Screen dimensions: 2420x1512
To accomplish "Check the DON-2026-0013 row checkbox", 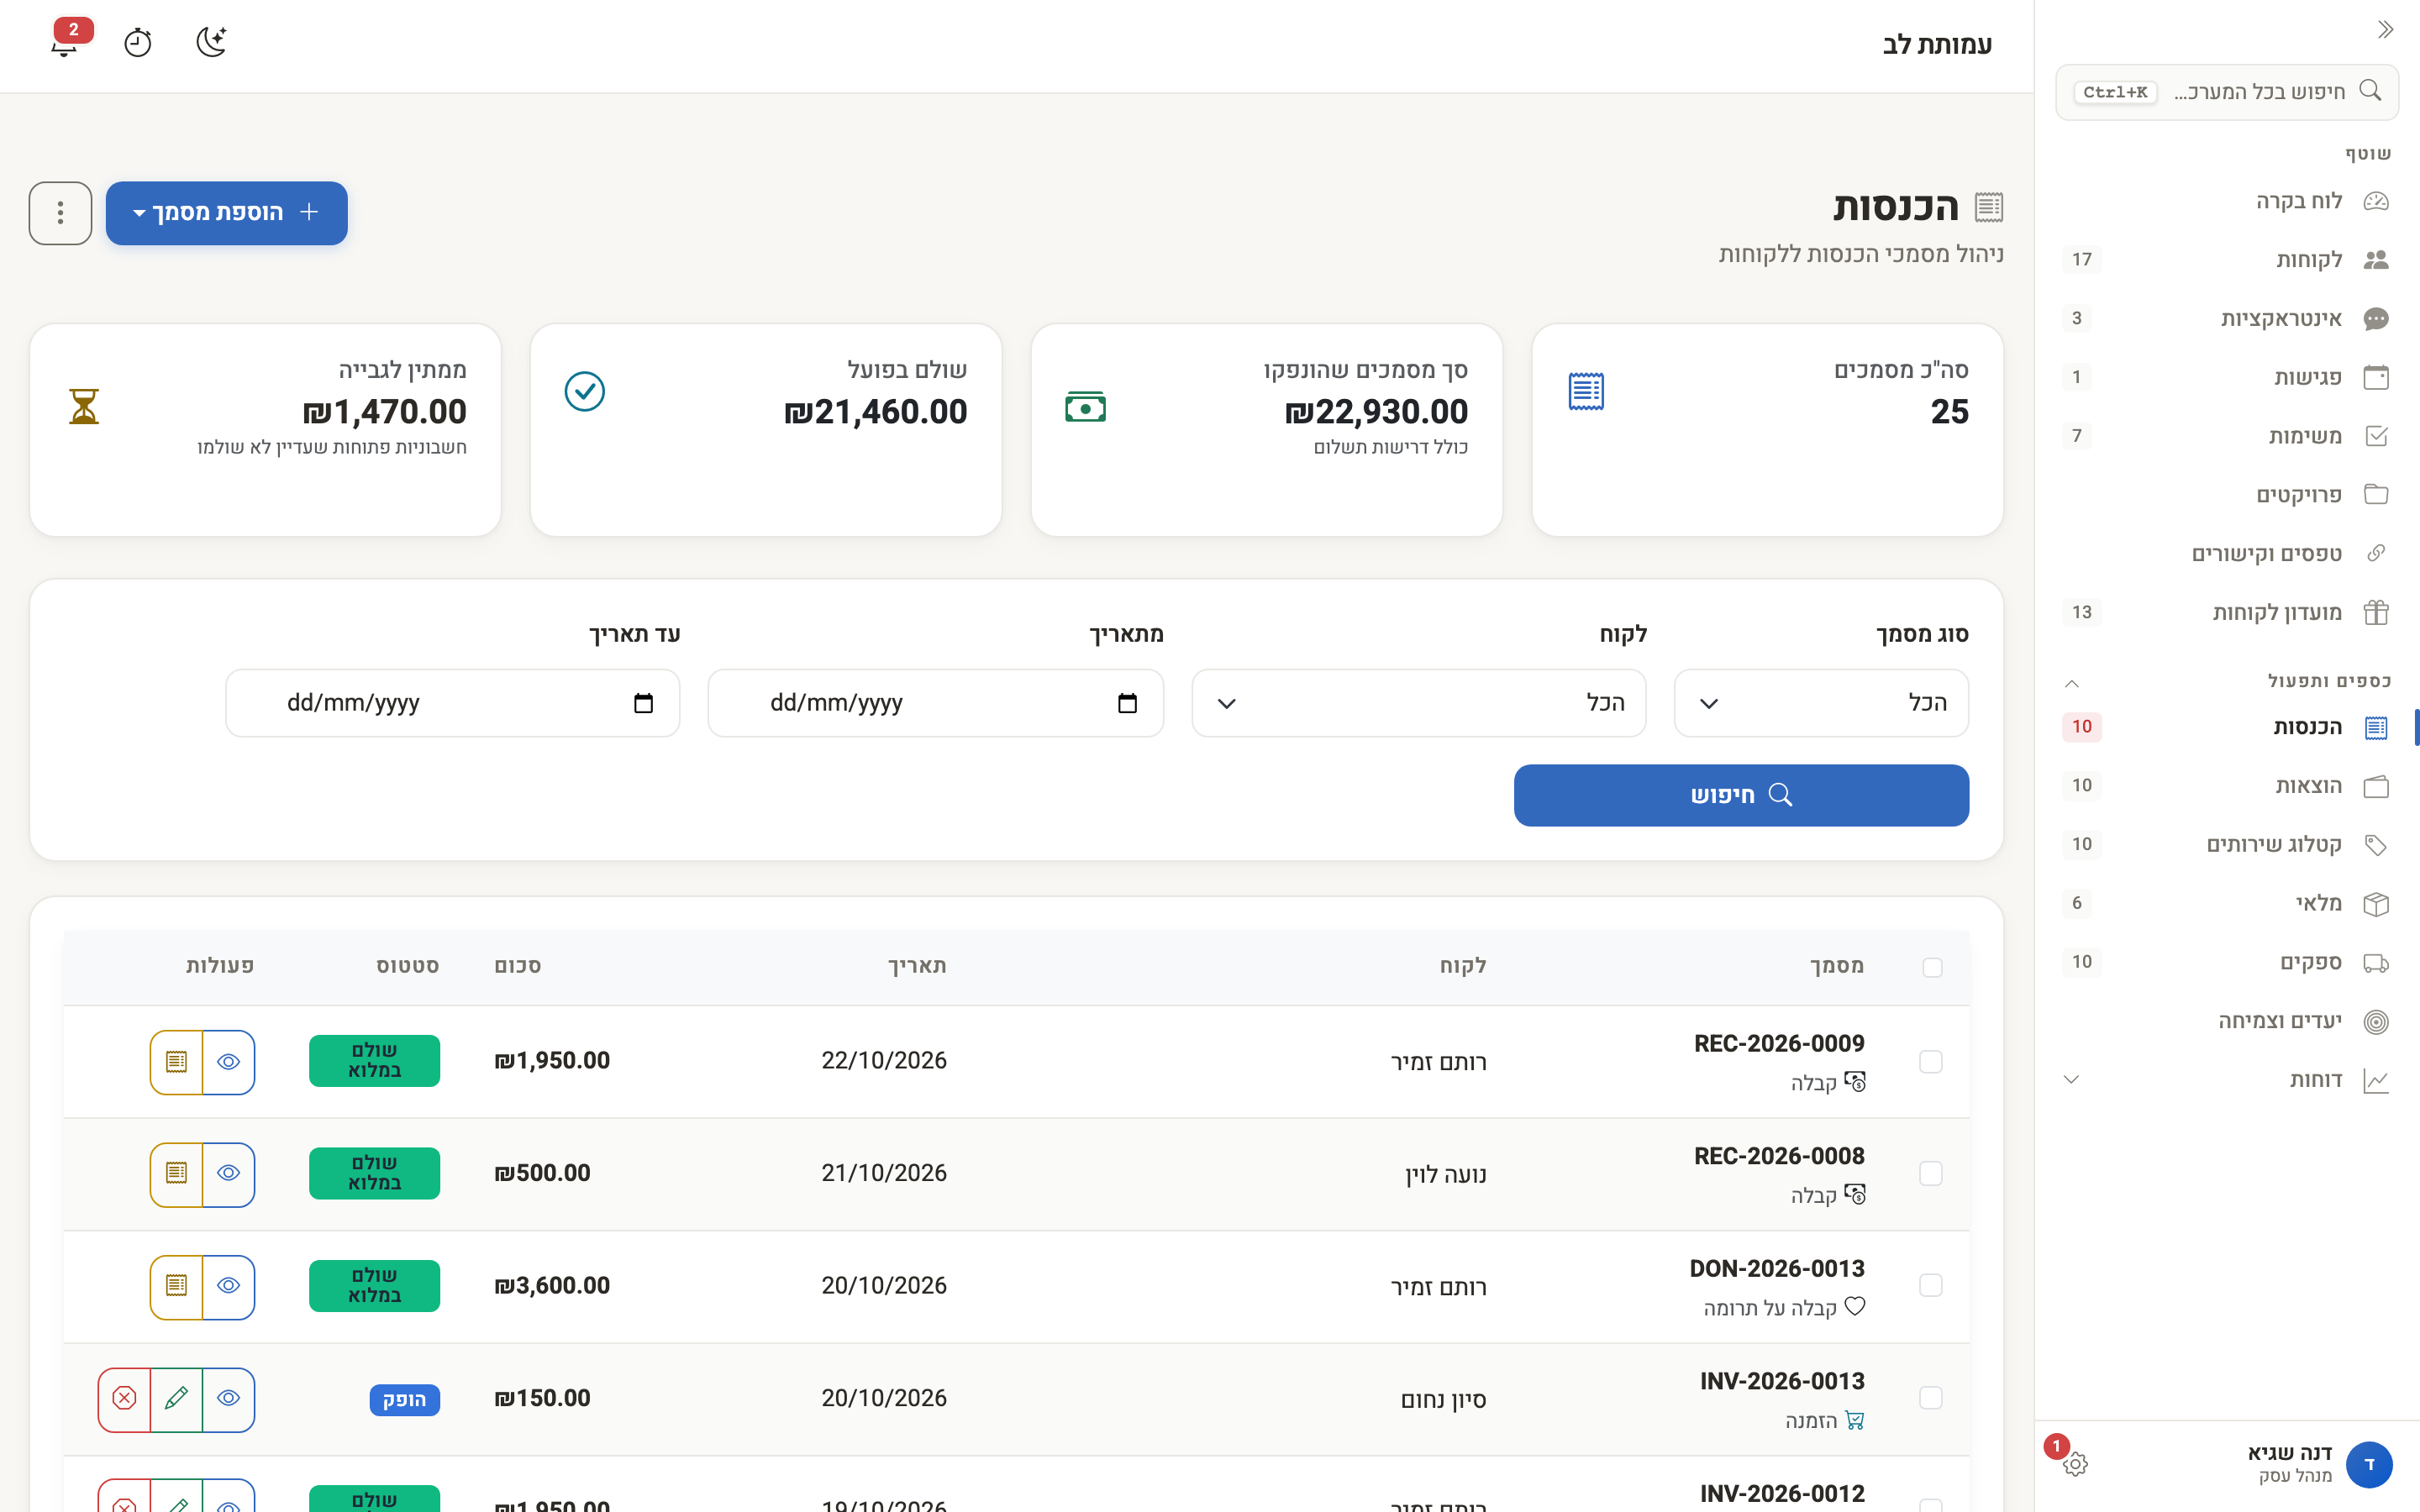I will [x=1931, y=1285].
